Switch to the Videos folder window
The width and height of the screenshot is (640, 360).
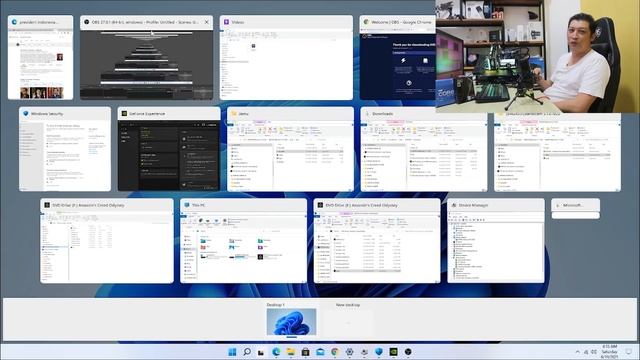tap(286, 58)
